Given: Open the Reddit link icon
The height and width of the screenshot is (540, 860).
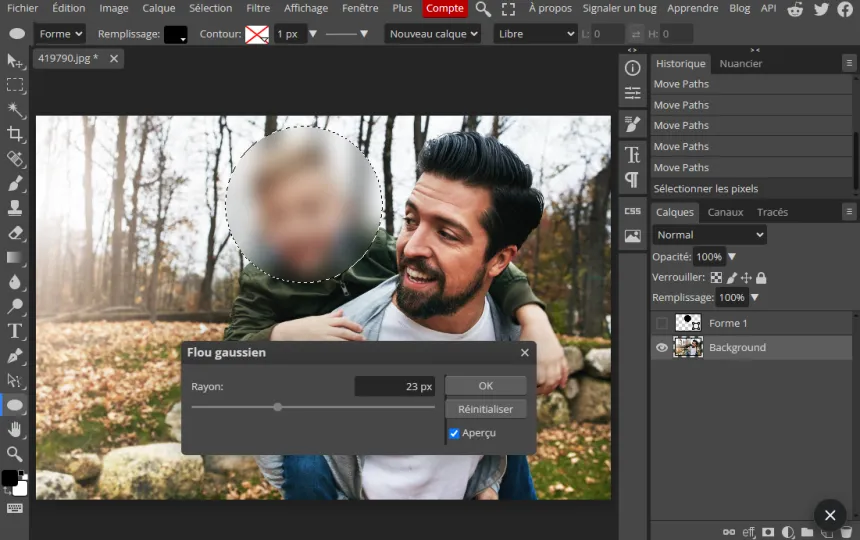Looking at the screenshot, I should tap(795, 9).
